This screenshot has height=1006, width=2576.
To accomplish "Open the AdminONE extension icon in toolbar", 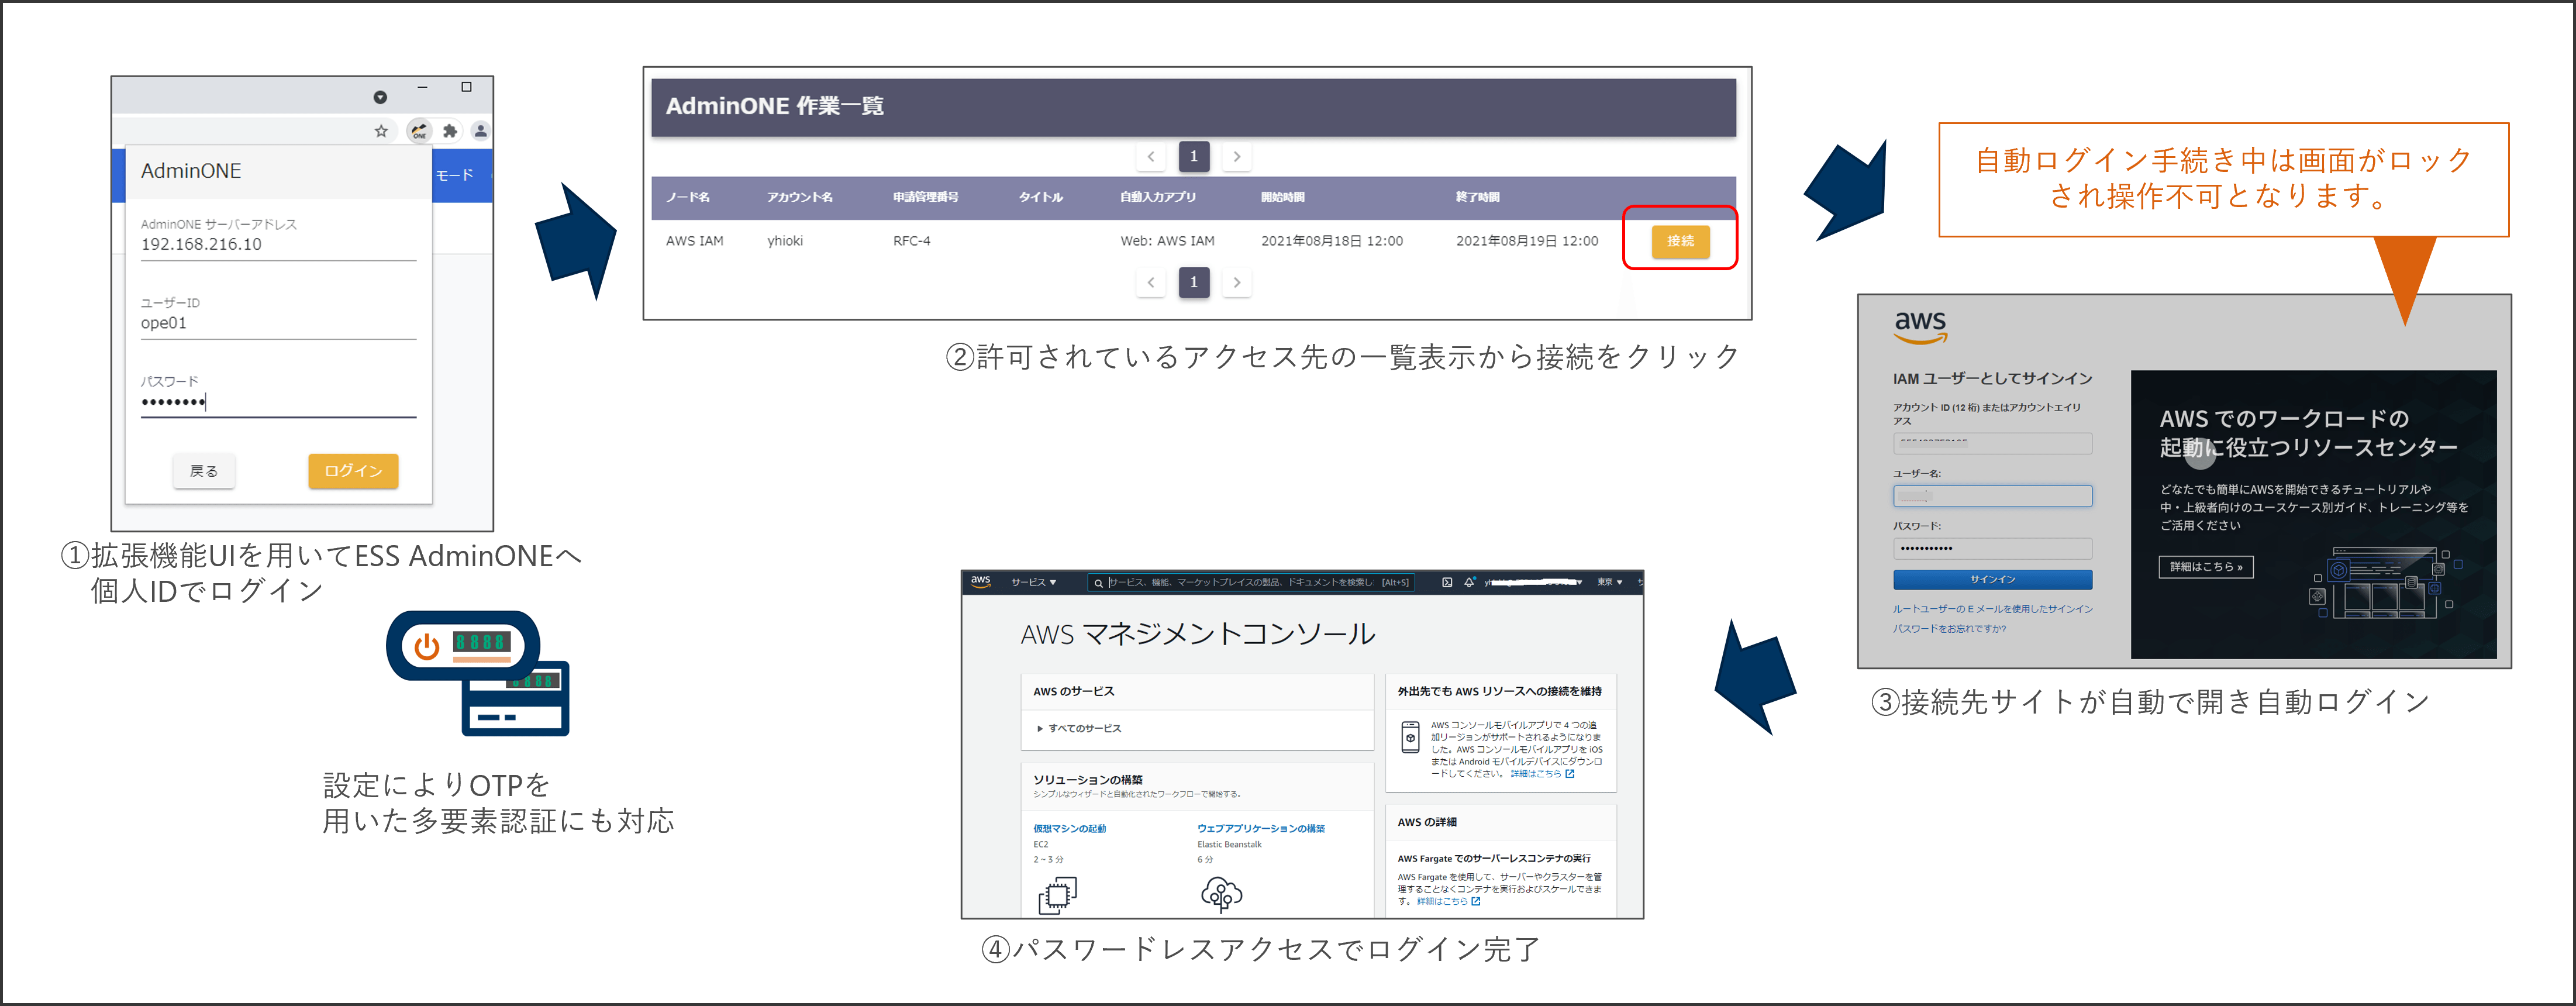I will [x=419, y=131].
